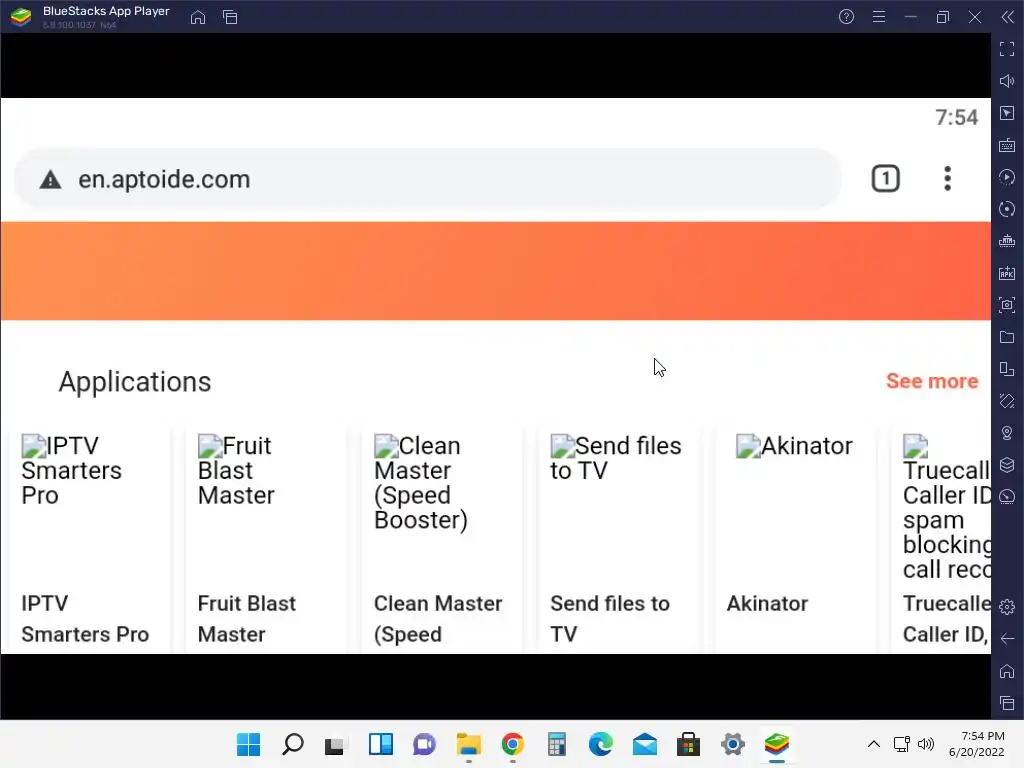Open the memory trim icon
This screenshot has width=1024, height=768.
click(1007, 241)
